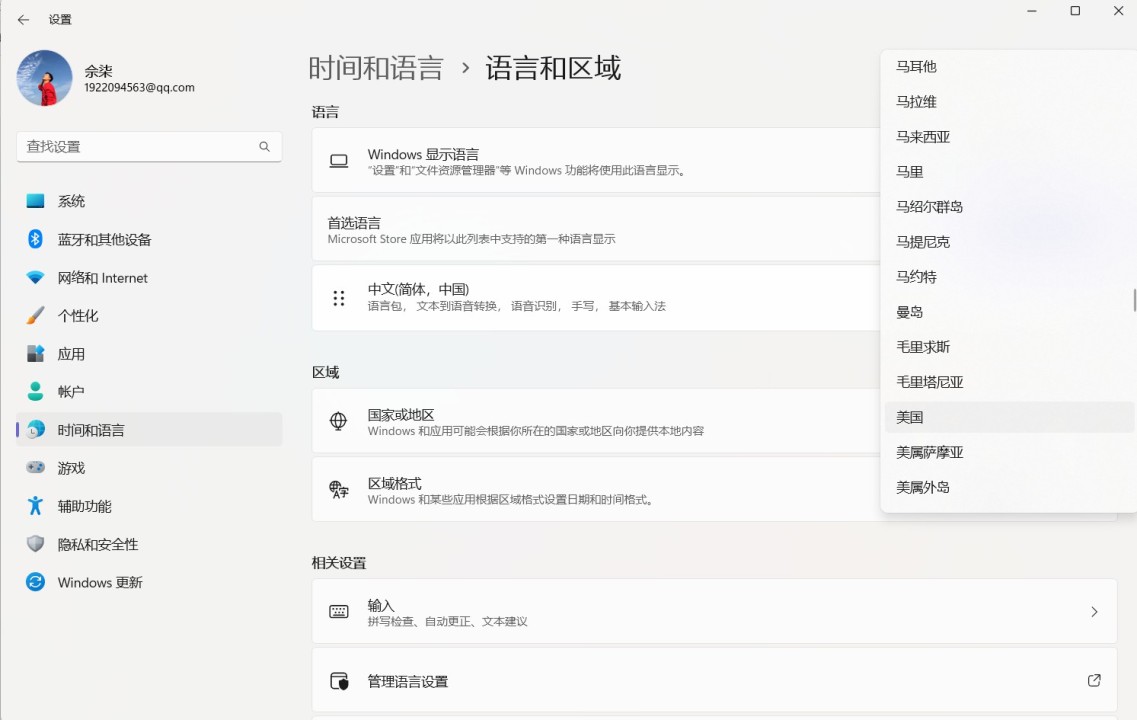Select 马拉维 in the country list

(1008, 102)
